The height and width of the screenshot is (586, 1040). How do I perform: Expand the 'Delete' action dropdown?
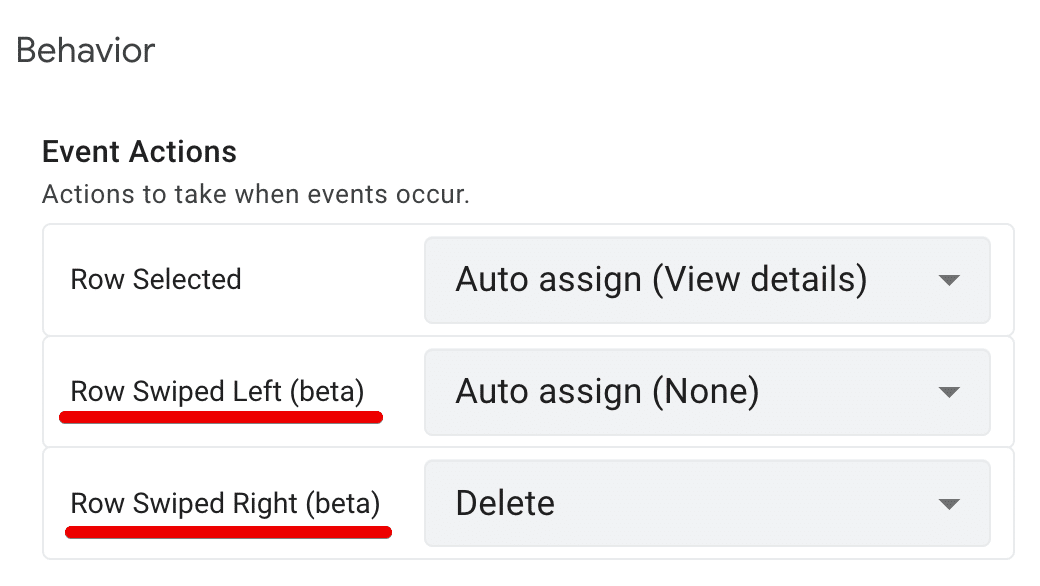(x=706, y=504)
